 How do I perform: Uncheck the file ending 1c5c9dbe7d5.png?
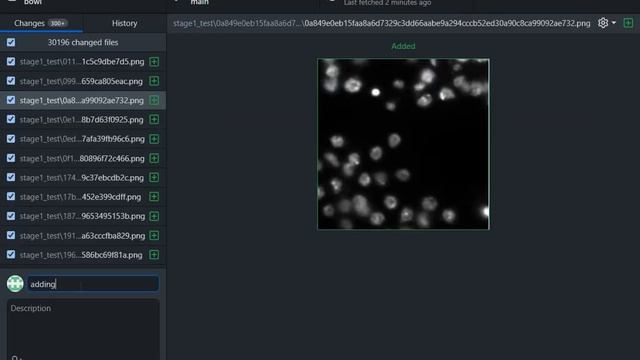[x=11, y=62]
